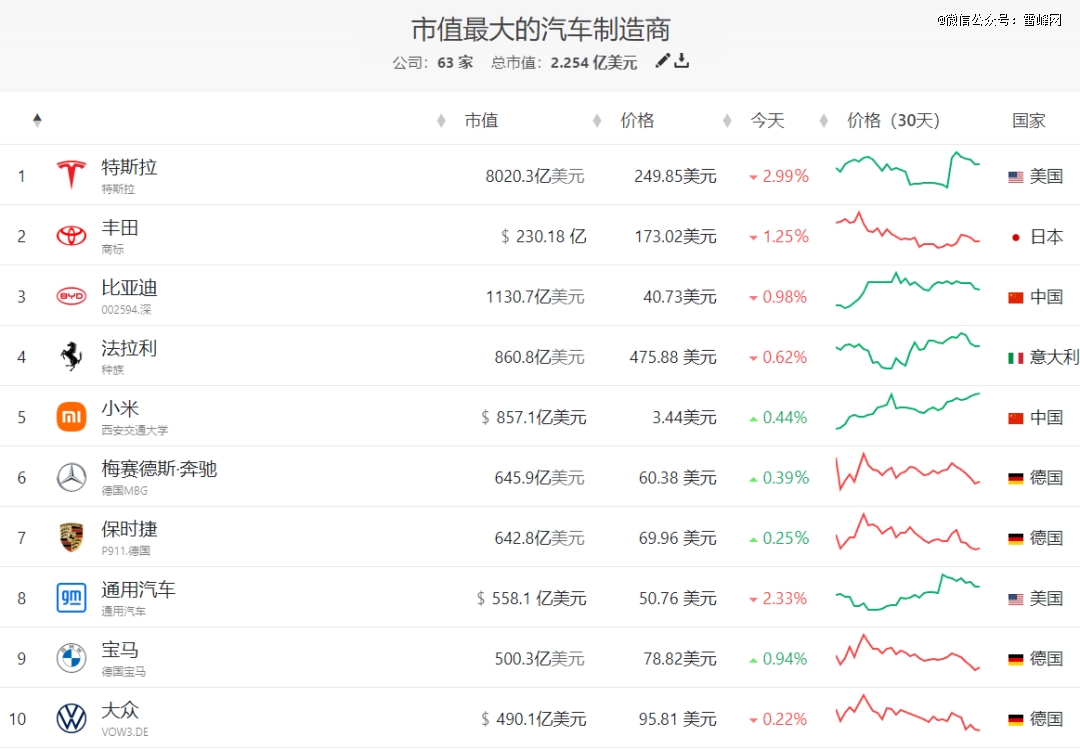
Task: Click Volkswagen's 30-day price chart
Action: [908, 713]
